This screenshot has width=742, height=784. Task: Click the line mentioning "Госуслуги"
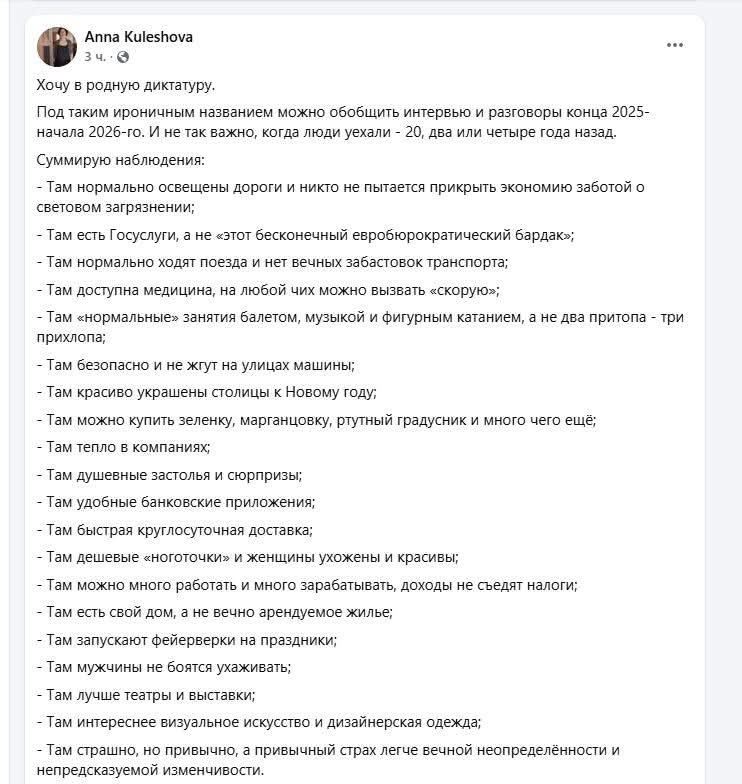point(305,235)
